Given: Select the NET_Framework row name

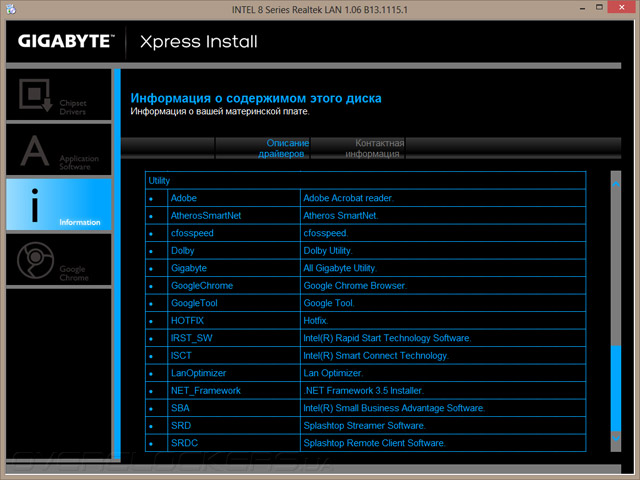Looking at the screenshot, I should (x=206, y=391).
